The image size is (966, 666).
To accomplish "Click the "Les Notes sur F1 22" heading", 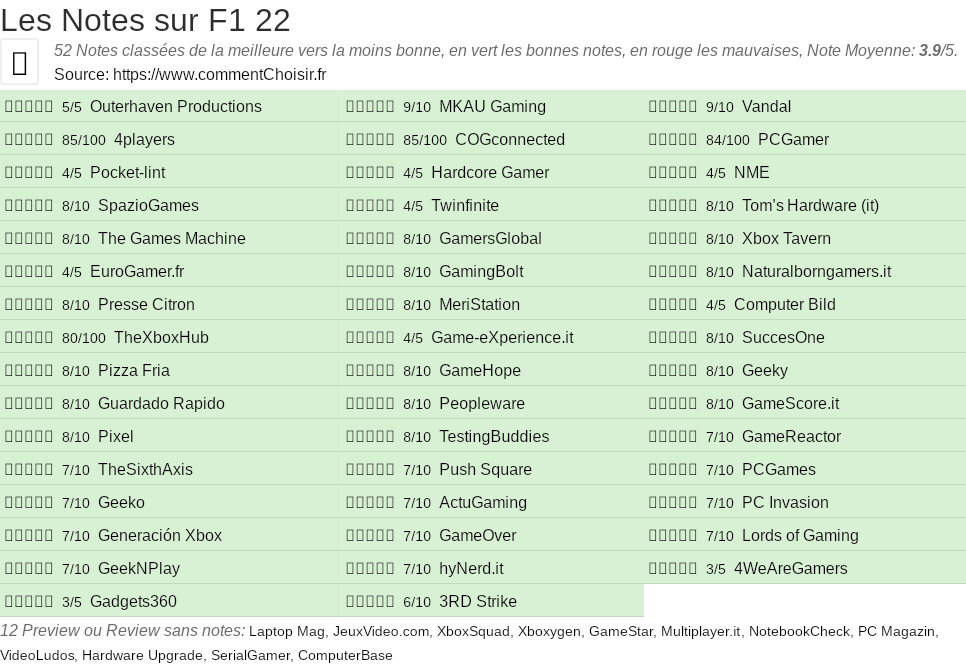I will click(146, 19).
